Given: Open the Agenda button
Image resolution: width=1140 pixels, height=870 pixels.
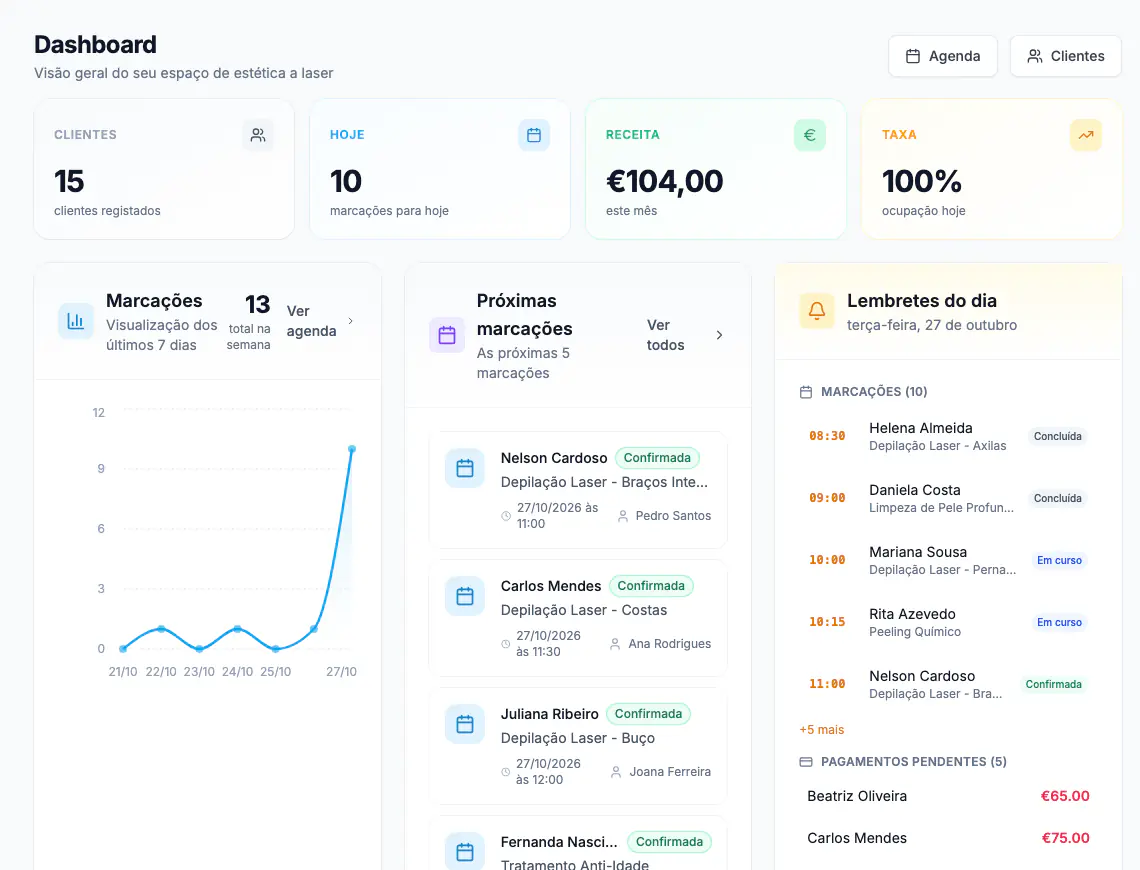Looking at the screenshot, I should (942, 56).
